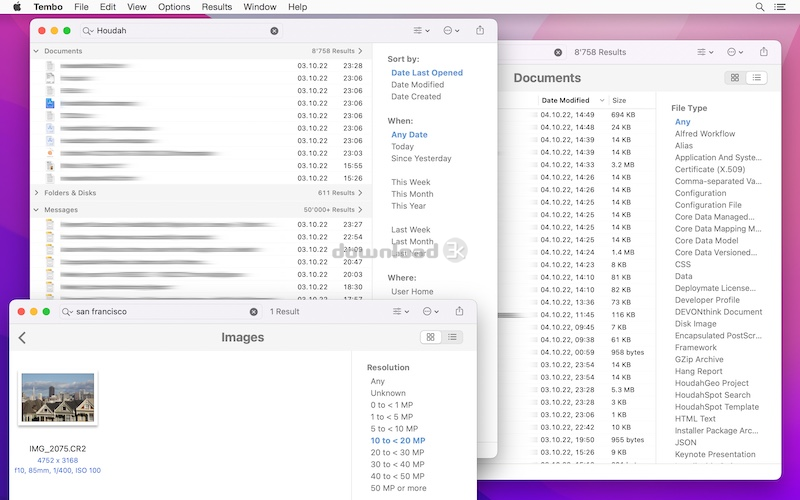Screen dimensions: 800x500
Task: Switch Images window to grid view
Action: [431, 337]
